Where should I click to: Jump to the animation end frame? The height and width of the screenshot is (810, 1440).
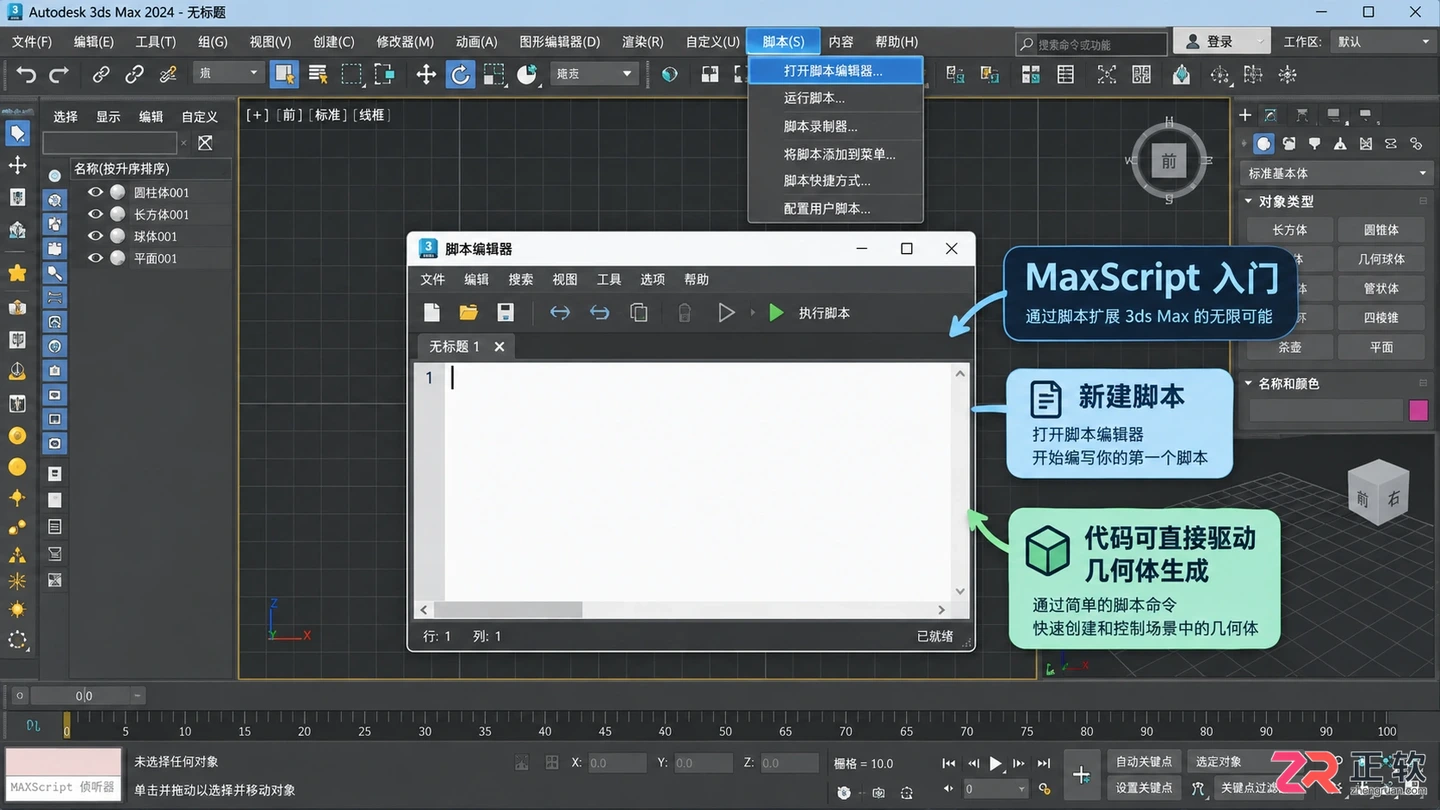coord(1043,763)
